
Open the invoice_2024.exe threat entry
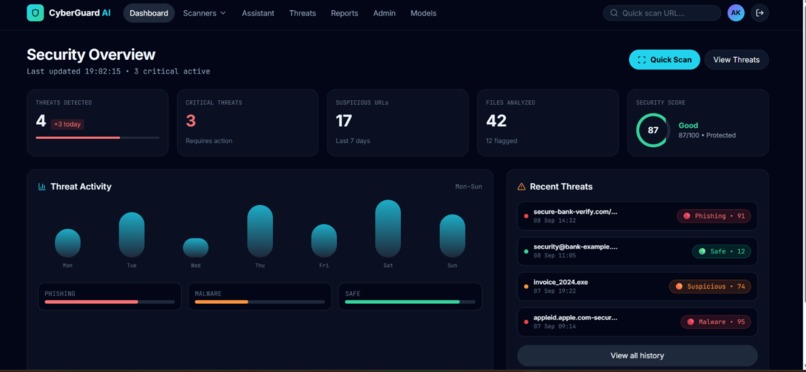(637, 287)
